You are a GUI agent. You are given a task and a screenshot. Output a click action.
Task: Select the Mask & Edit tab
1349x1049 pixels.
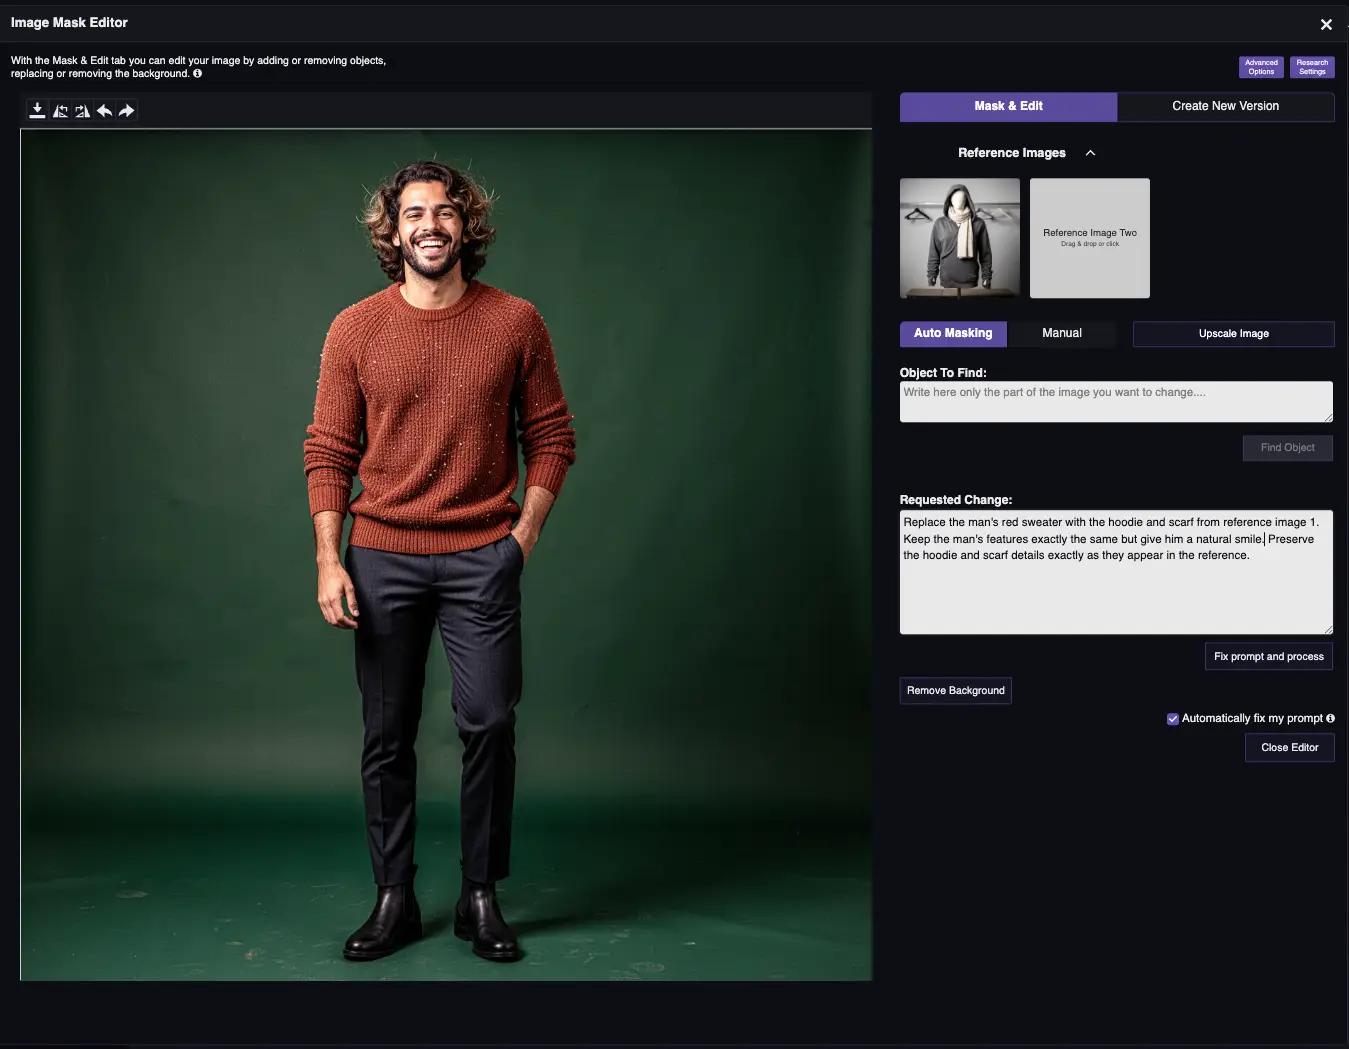click(1008, 106)
